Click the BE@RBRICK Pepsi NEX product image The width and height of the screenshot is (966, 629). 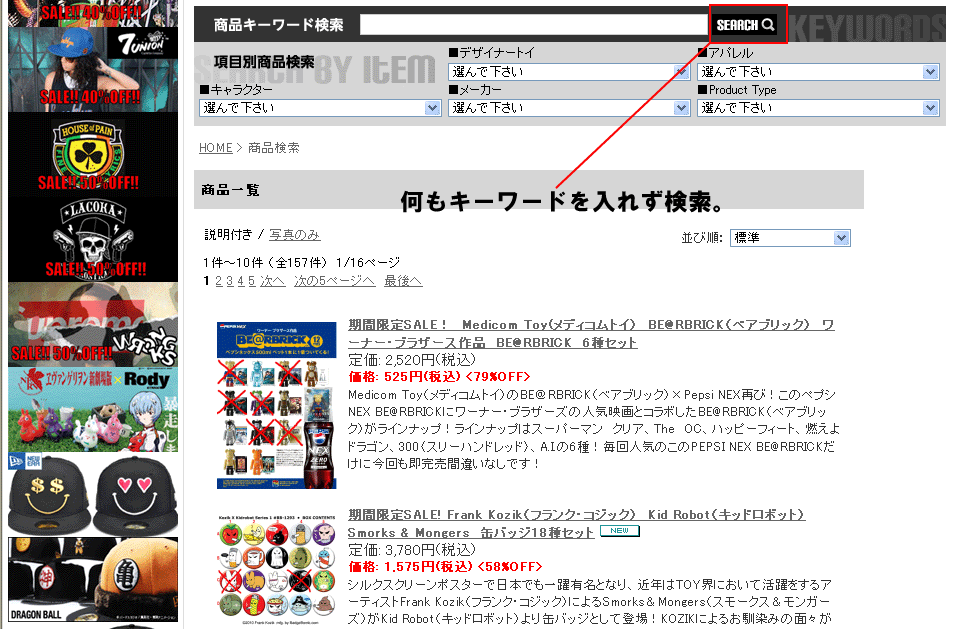pyautogui.click(x=277, y=405)
